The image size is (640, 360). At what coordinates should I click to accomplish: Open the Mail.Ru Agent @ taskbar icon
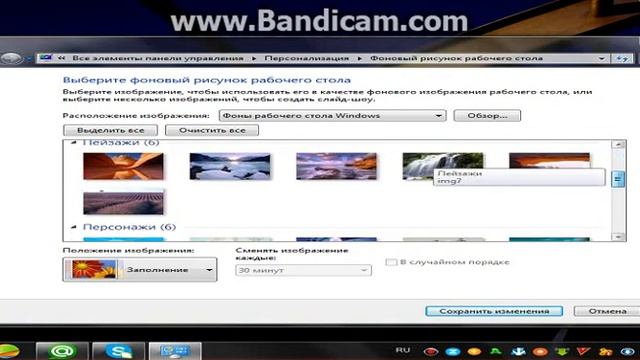tap(62, 351)
